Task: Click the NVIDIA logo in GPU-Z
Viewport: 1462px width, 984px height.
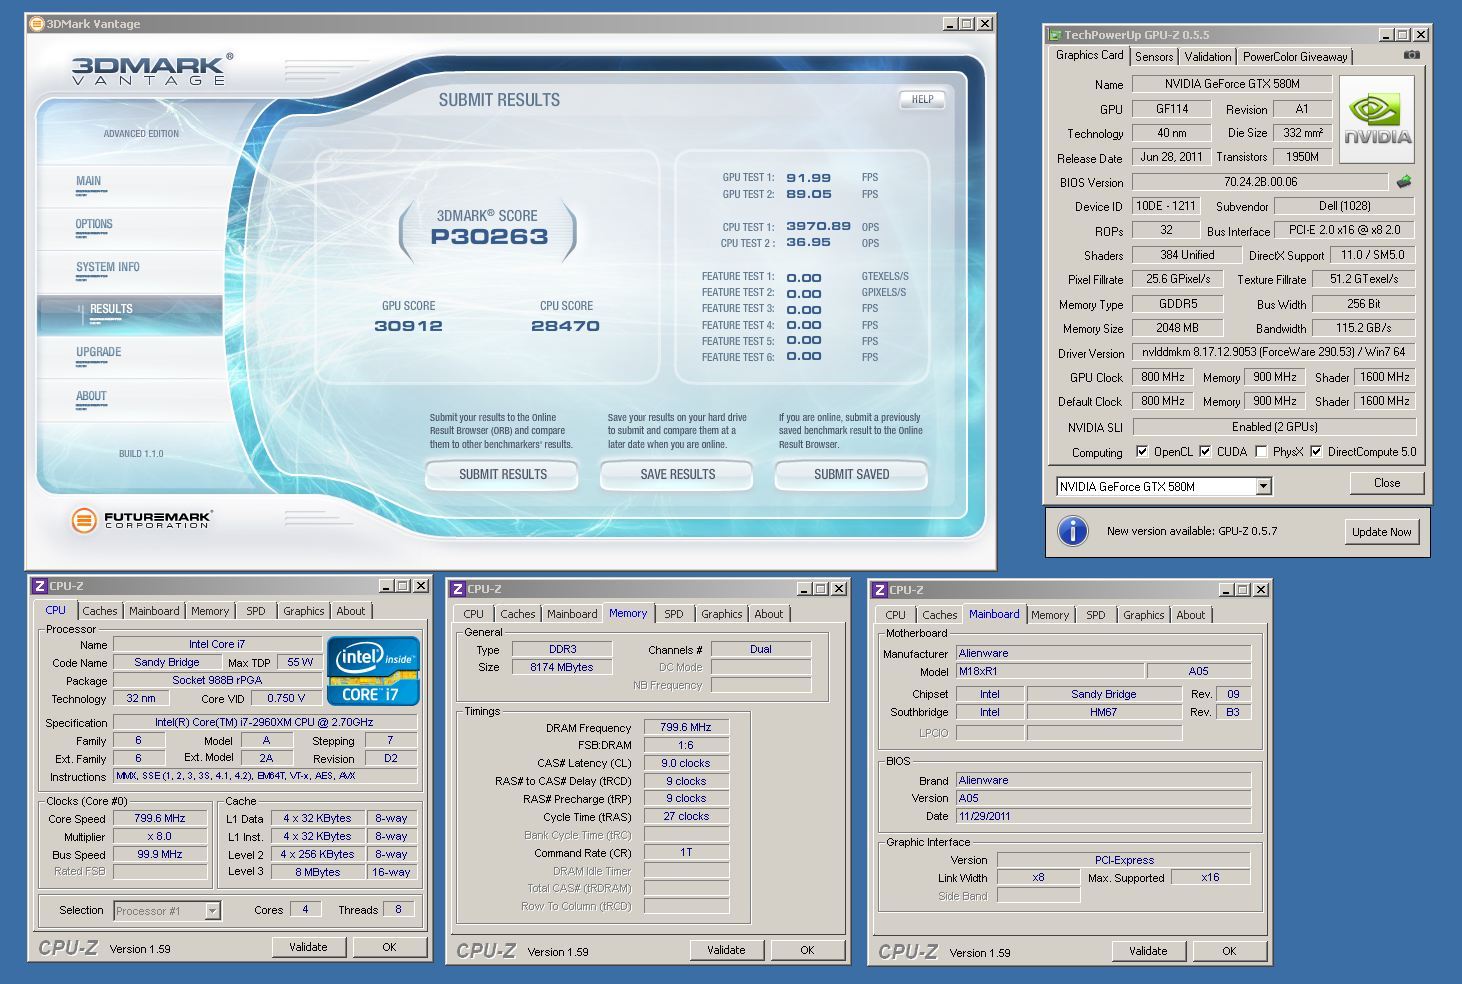Action: [x=1377, y=119]
